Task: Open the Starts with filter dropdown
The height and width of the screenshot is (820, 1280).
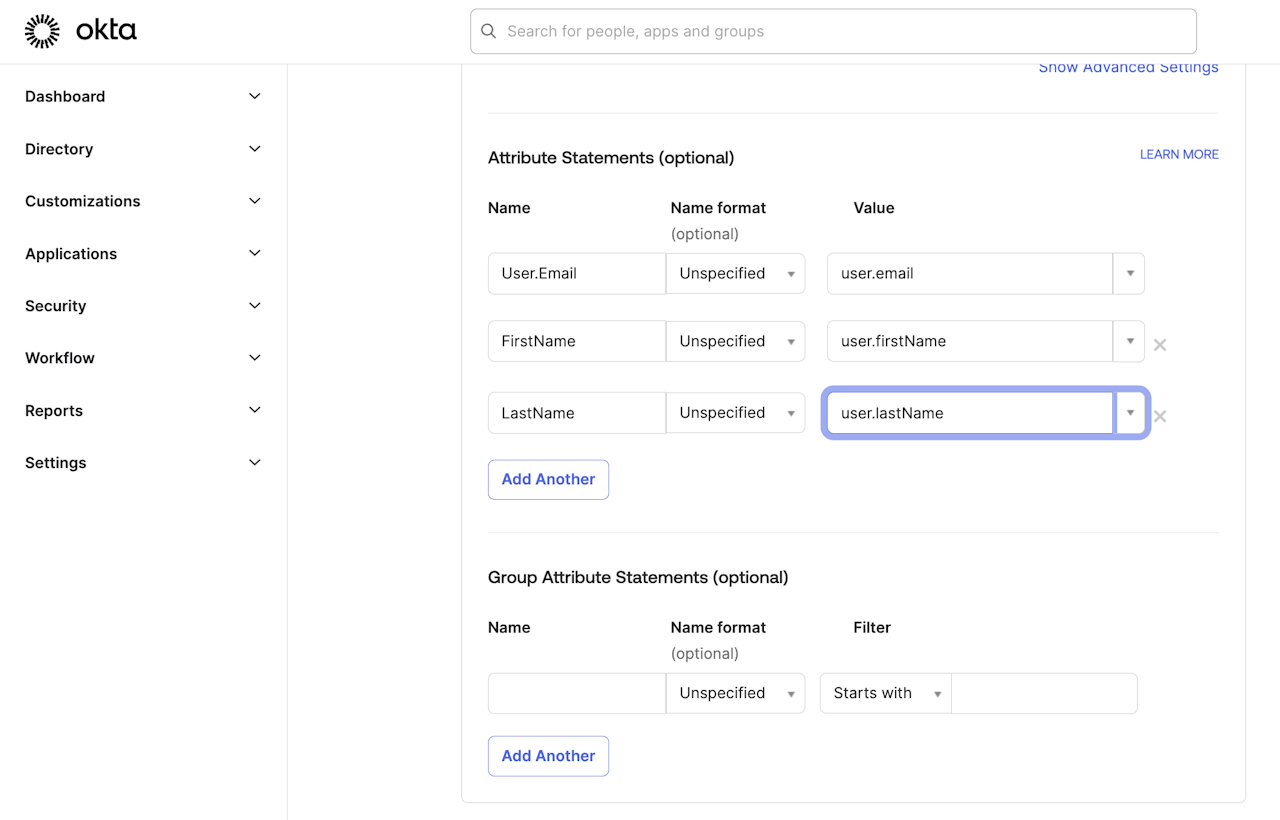Action: [x=886, y=693]
